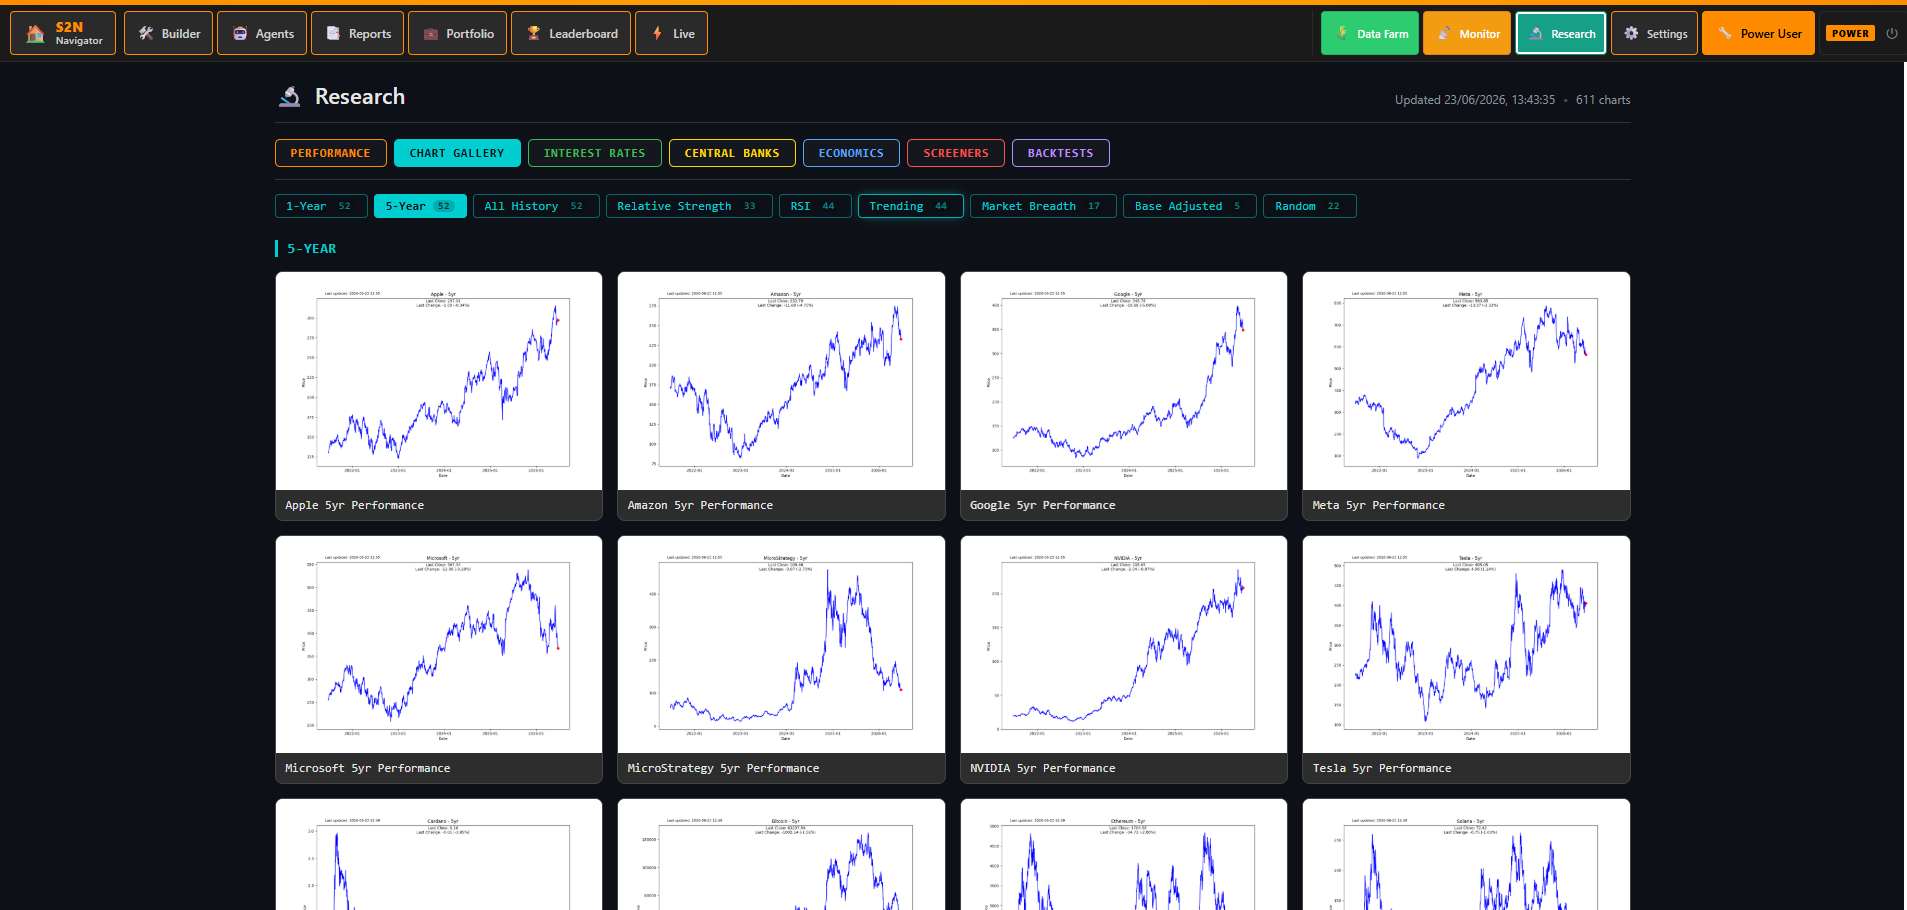Viewport: 1907px width, 910px height.
Task: Open the Monitor section
Action: (1467, 33)
